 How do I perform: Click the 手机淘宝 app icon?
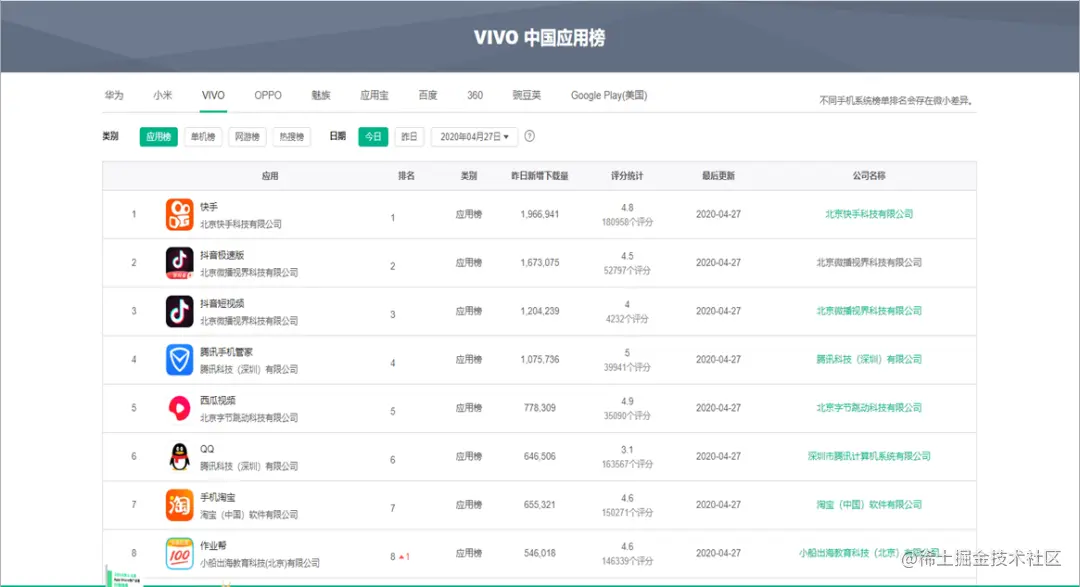179,504
